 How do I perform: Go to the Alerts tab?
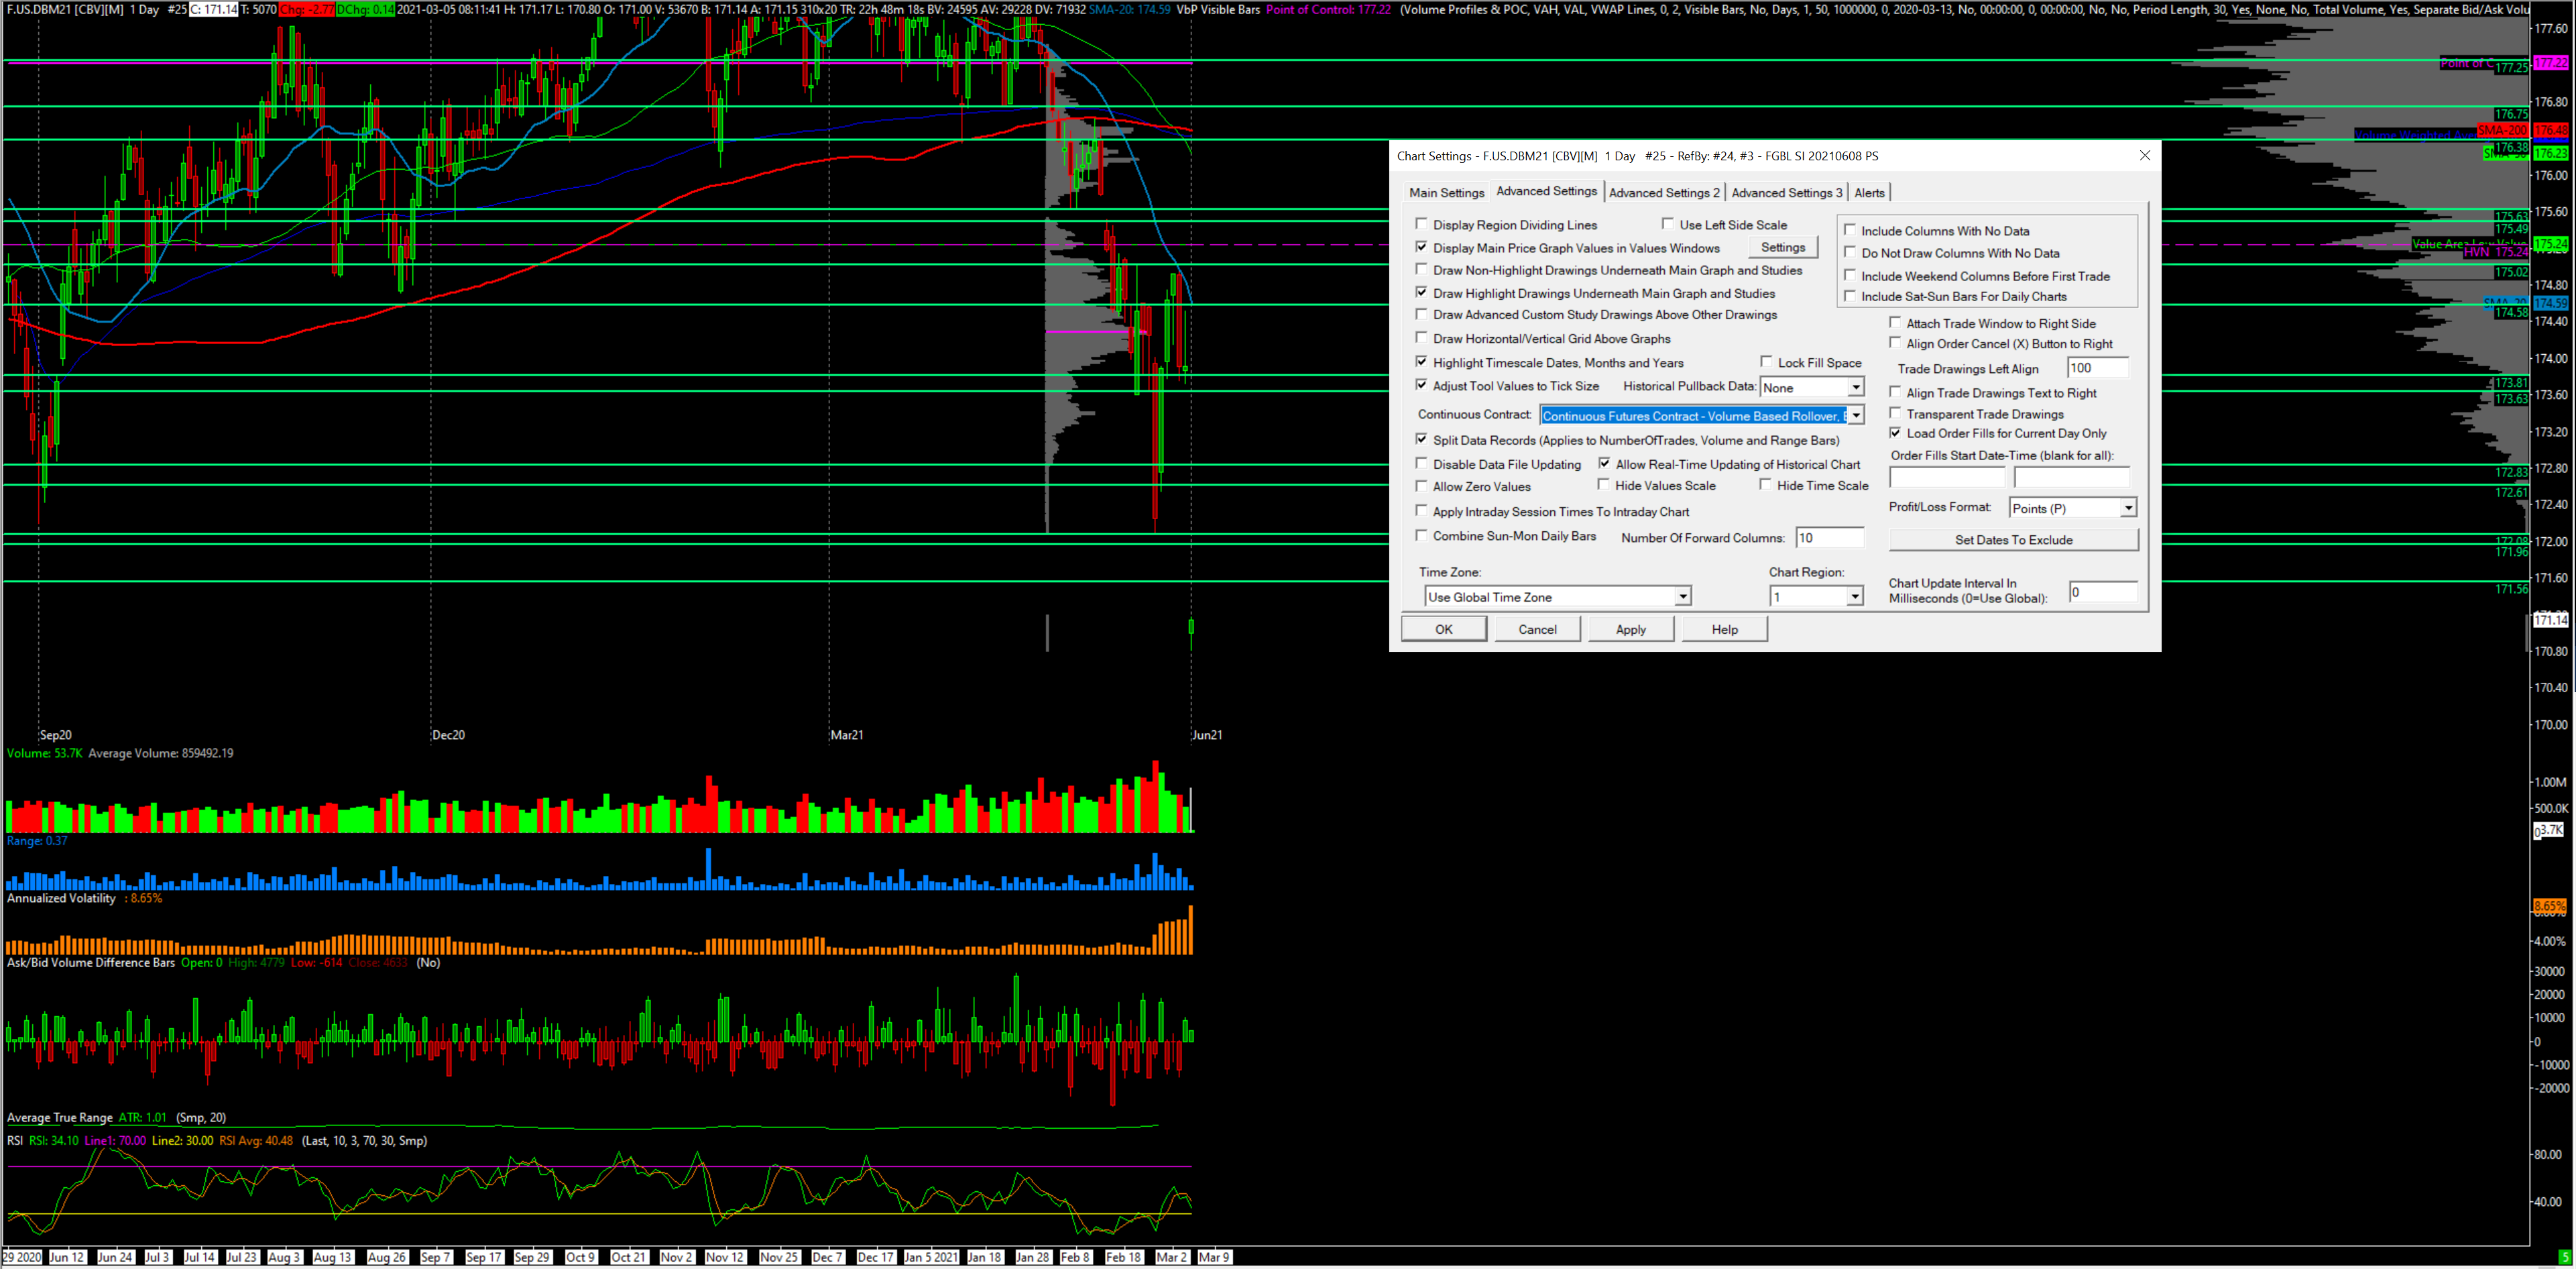click(1868, 193)
